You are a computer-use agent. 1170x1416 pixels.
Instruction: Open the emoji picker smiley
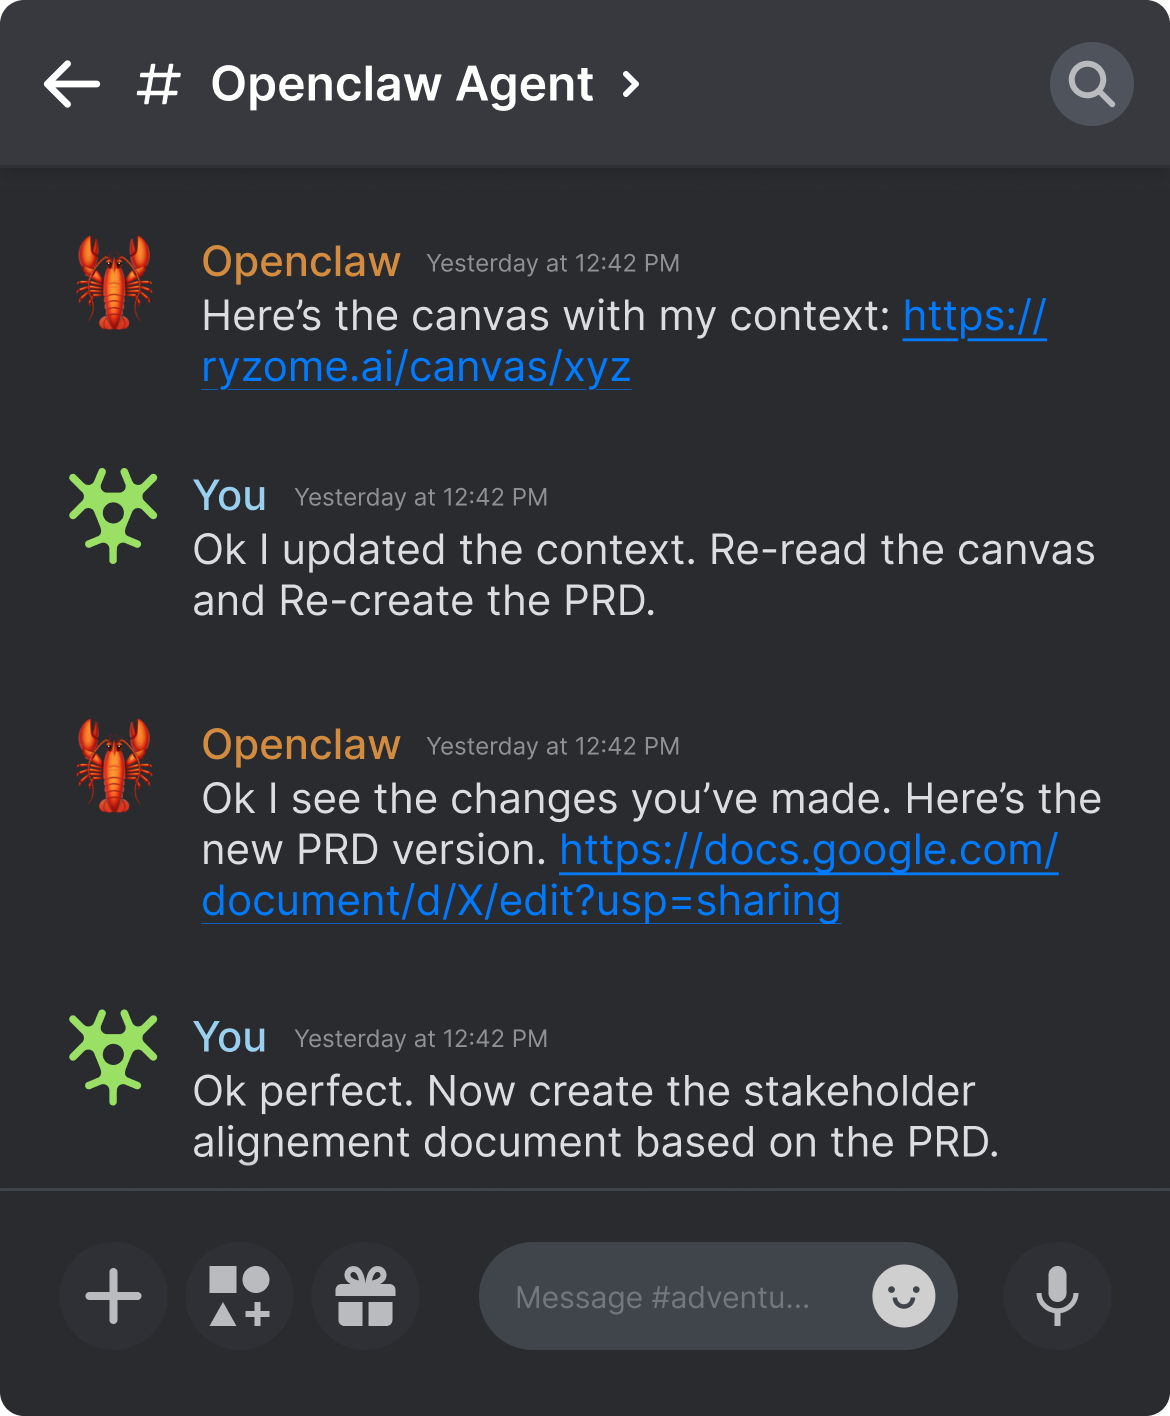pyautogui.click(x=903, y=1296)
